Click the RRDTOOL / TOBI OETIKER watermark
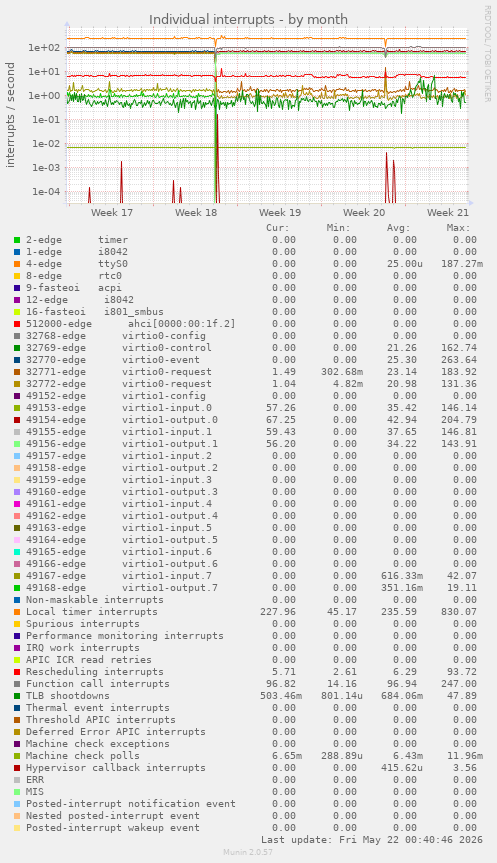Screen dimensions: 497x863 (487, 53)
